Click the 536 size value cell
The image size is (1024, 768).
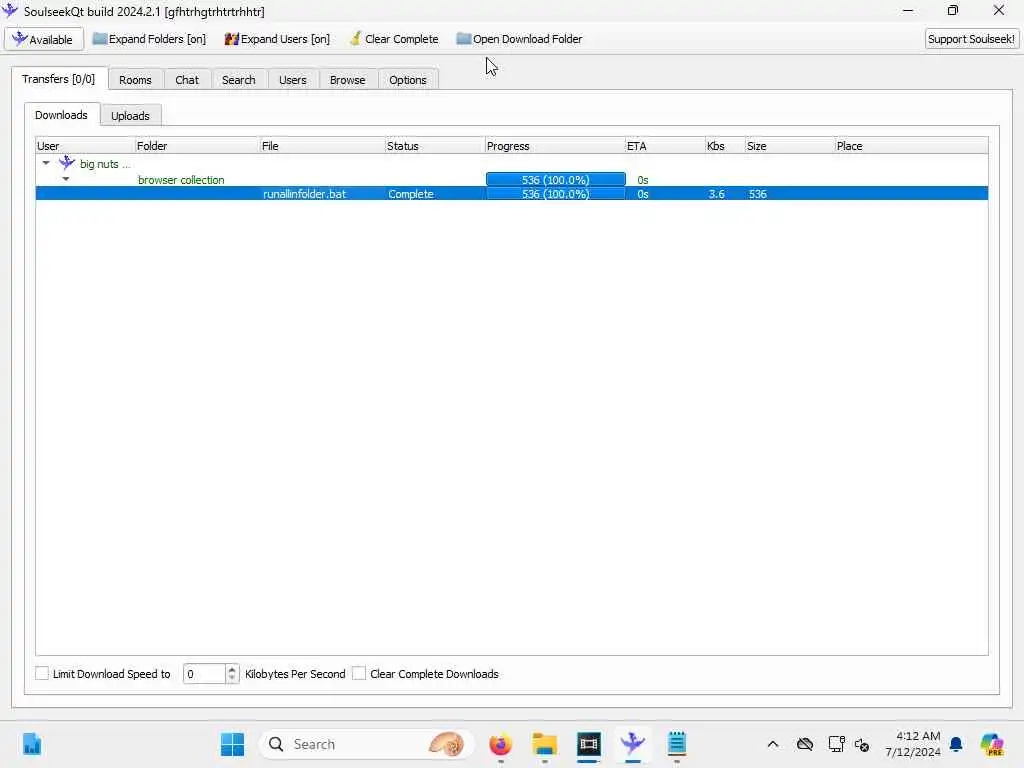pyautogui.click(x=758, y=194)
